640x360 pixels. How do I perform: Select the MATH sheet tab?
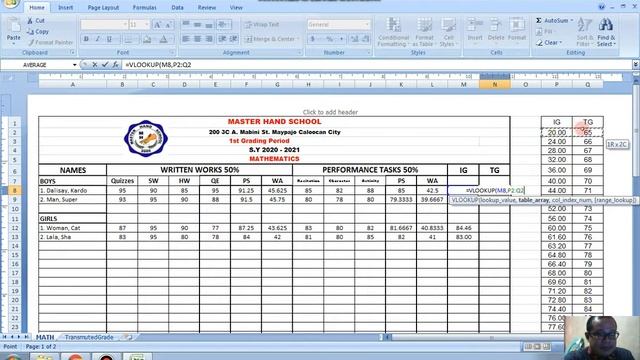point(45,337)
